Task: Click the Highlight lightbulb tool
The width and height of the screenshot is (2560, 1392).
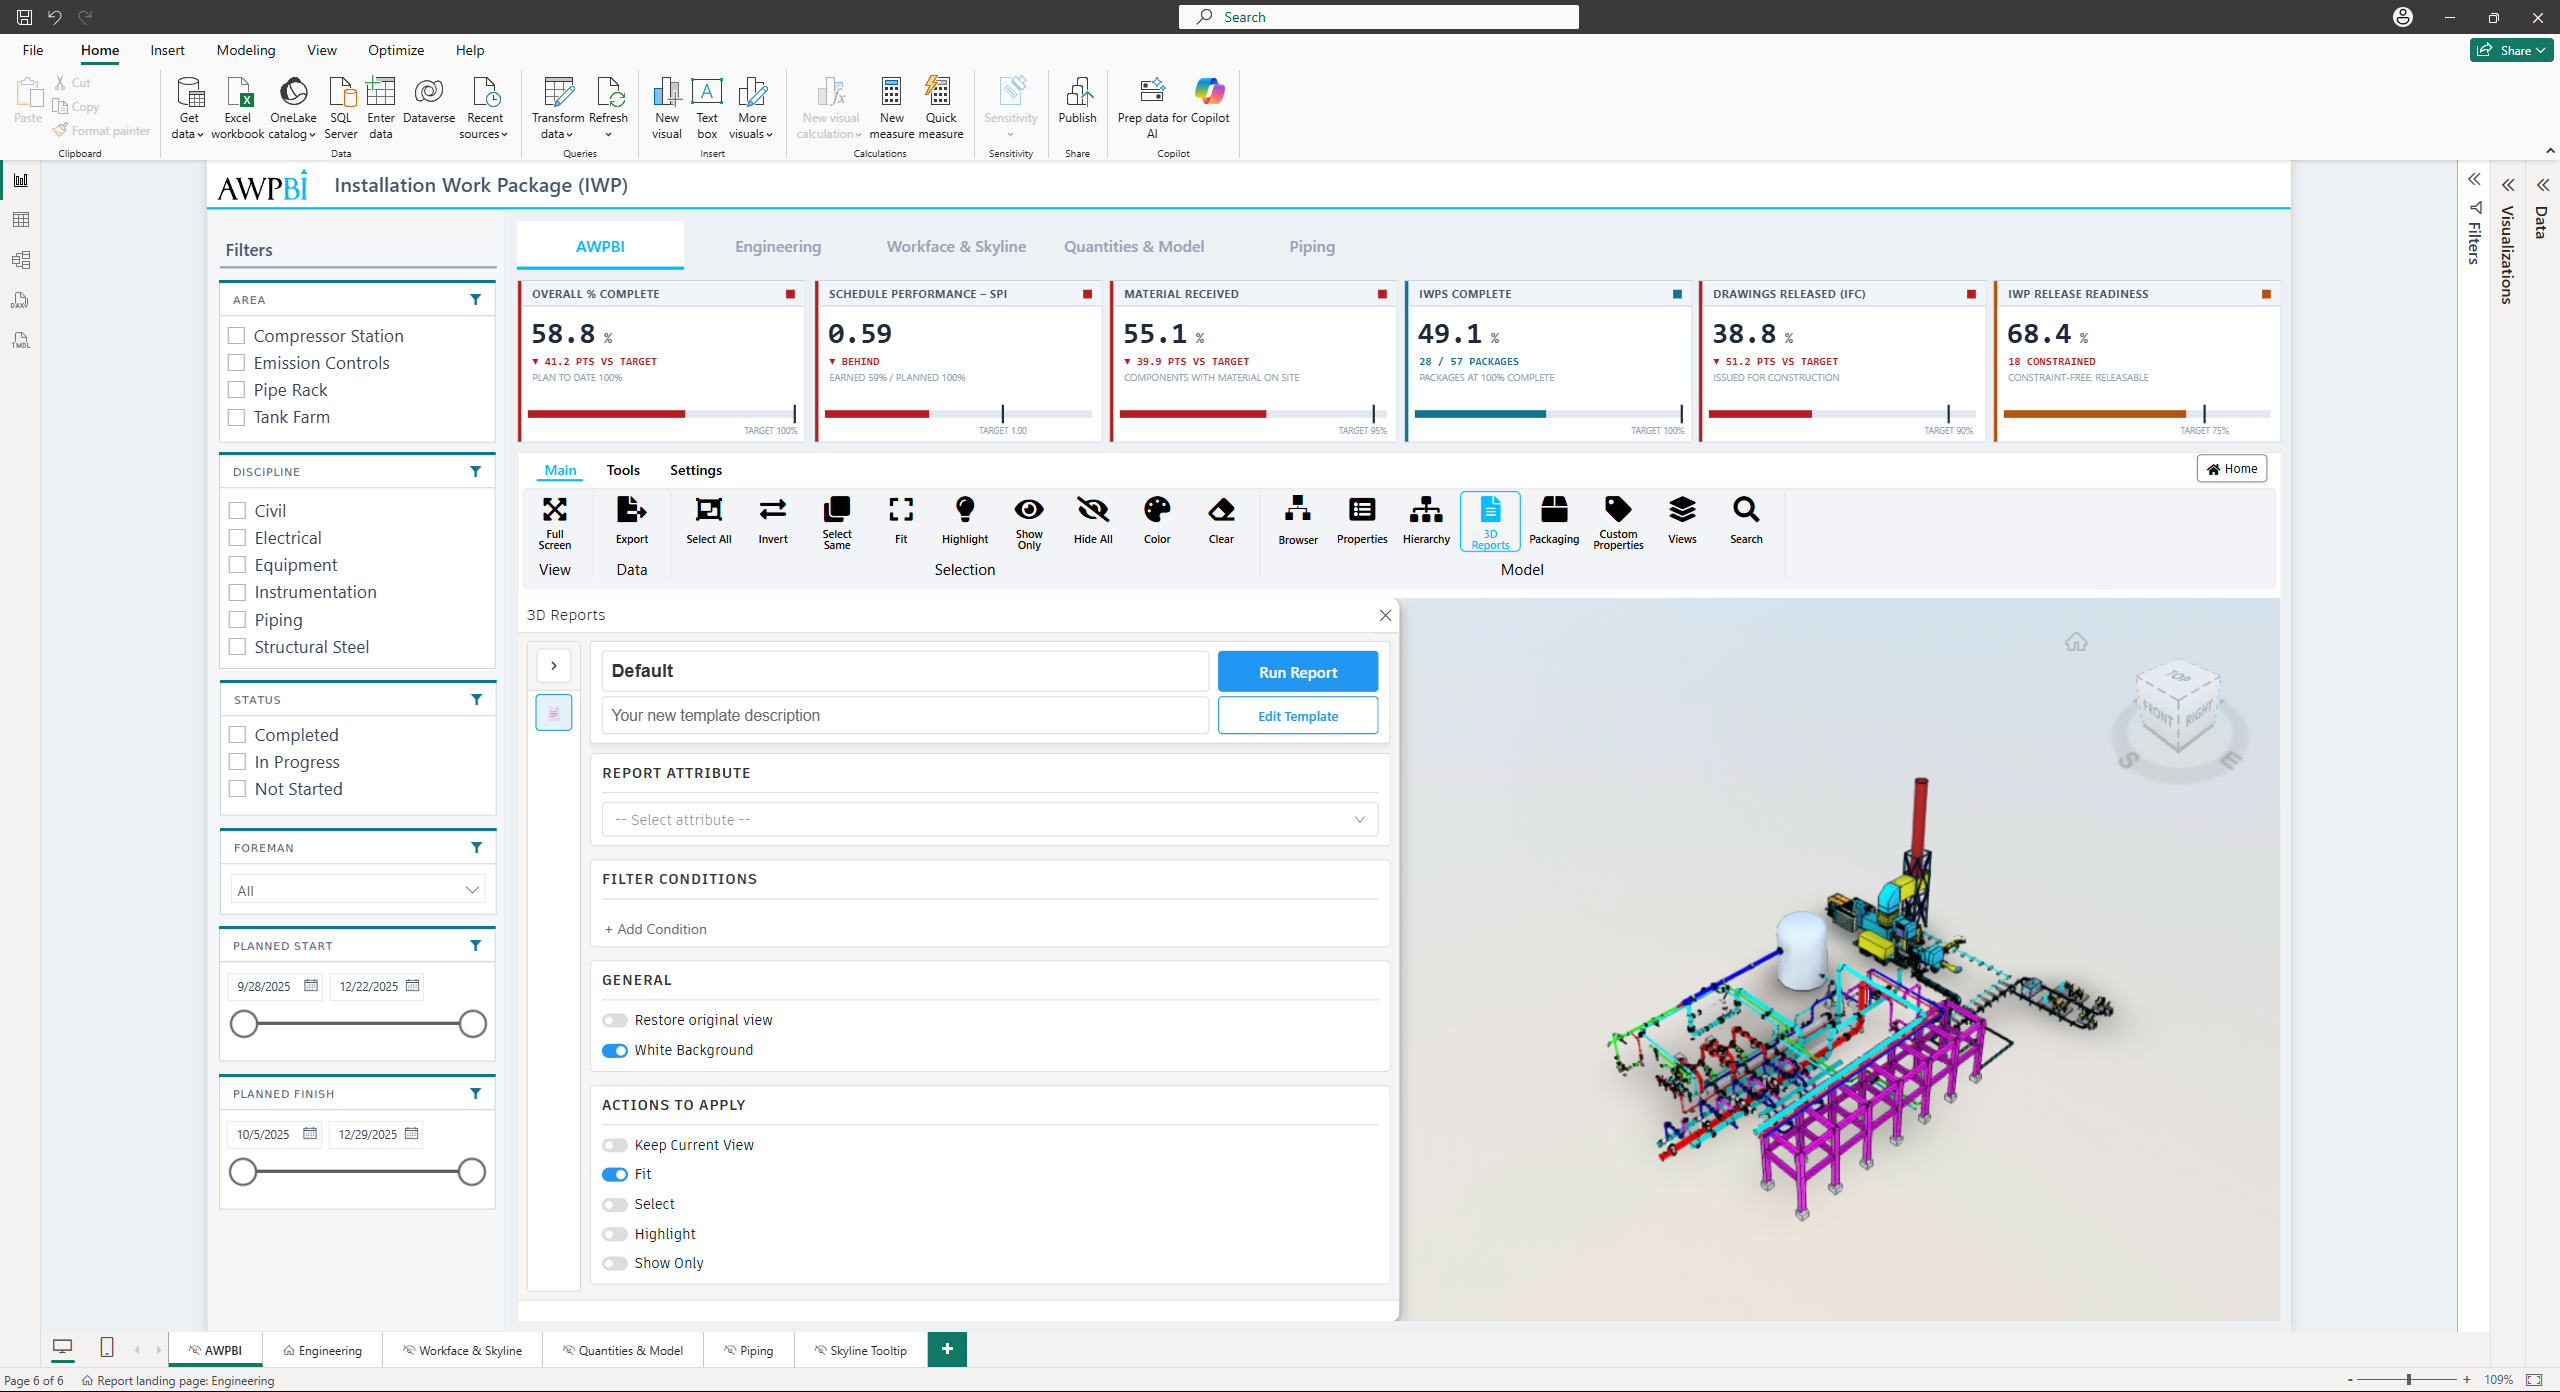Action: 964,522
